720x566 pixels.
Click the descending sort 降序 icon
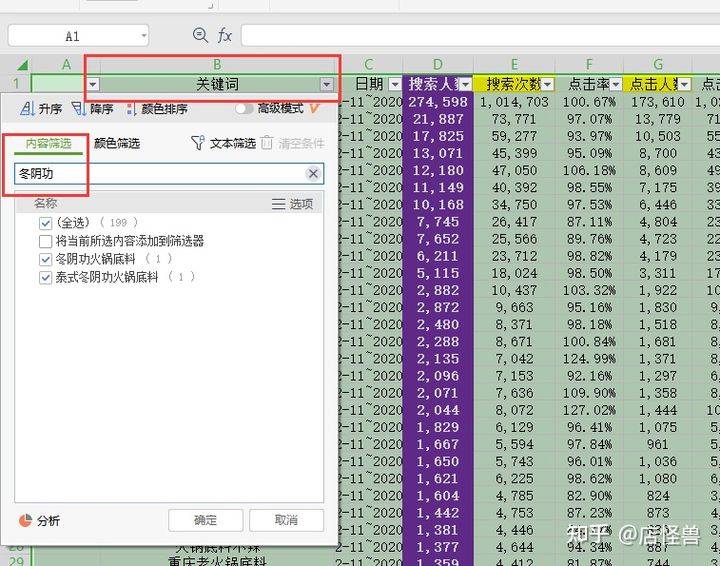[x=79, y=109]
